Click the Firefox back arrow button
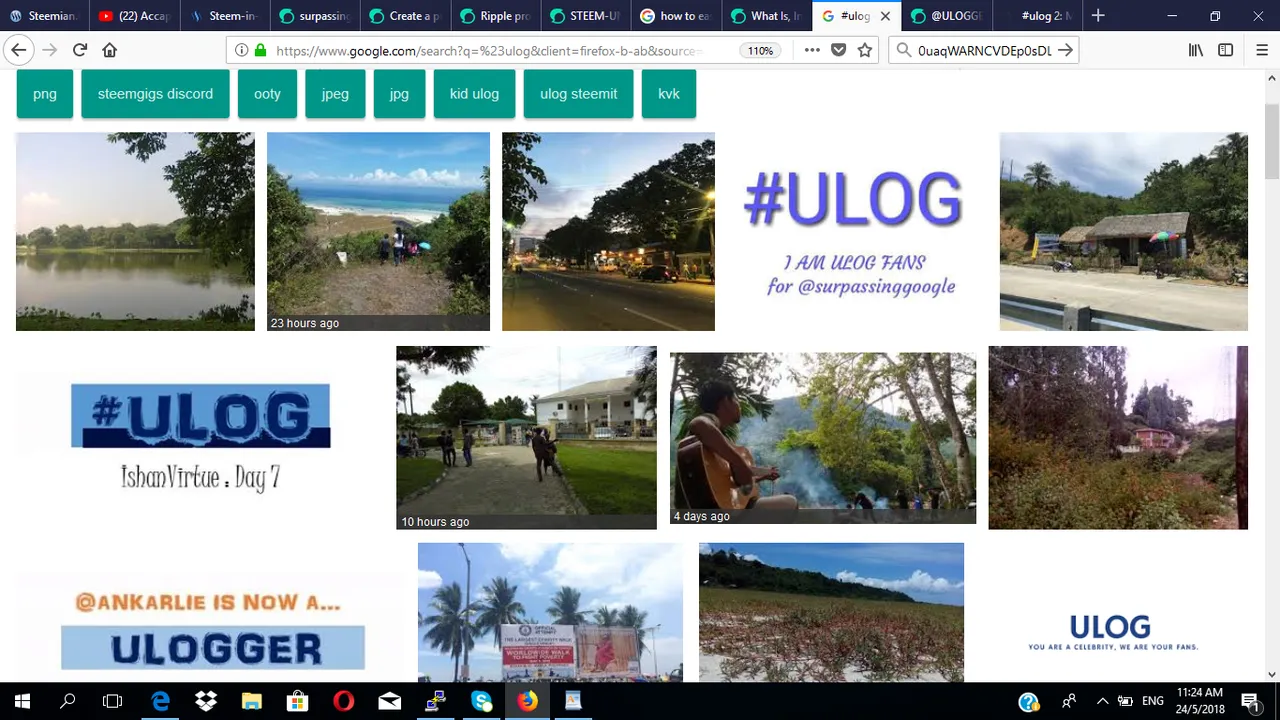The width and height of the screenshot is (1280, 720). [x=19, y=50]
